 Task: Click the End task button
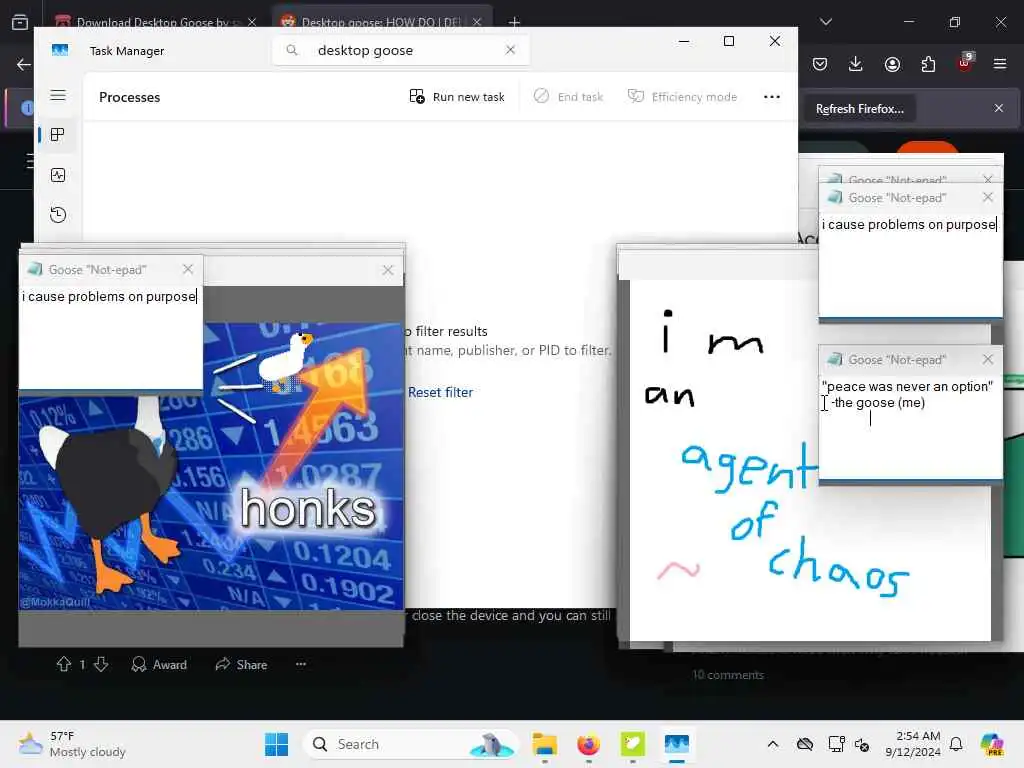[x=568, y=97]
